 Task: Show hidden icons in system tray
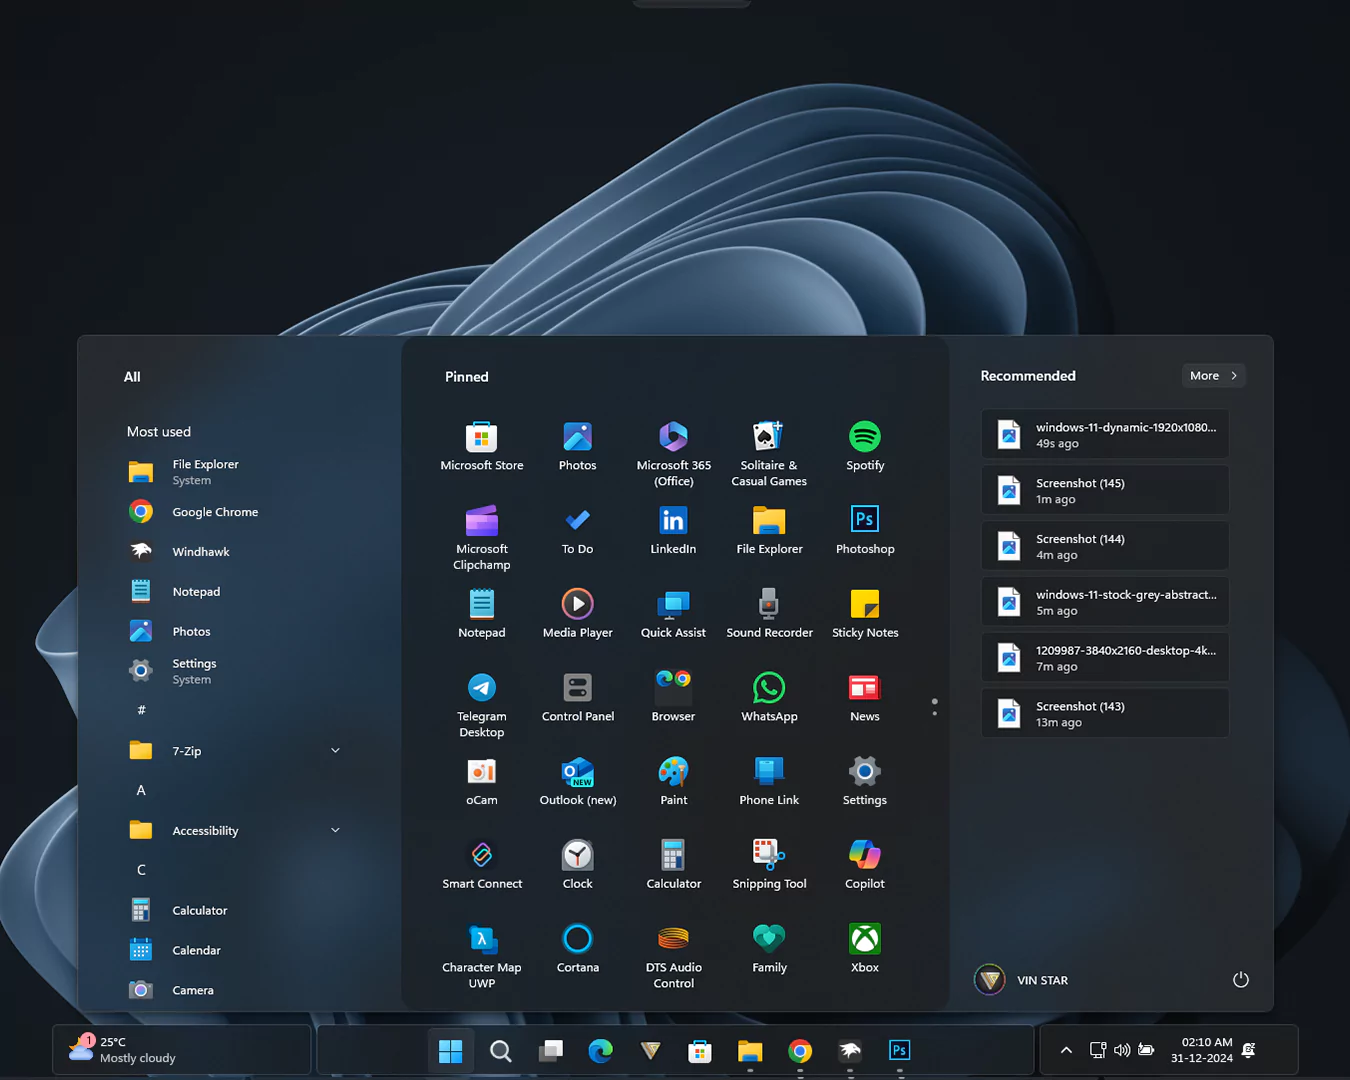tap(1066, 1050)
